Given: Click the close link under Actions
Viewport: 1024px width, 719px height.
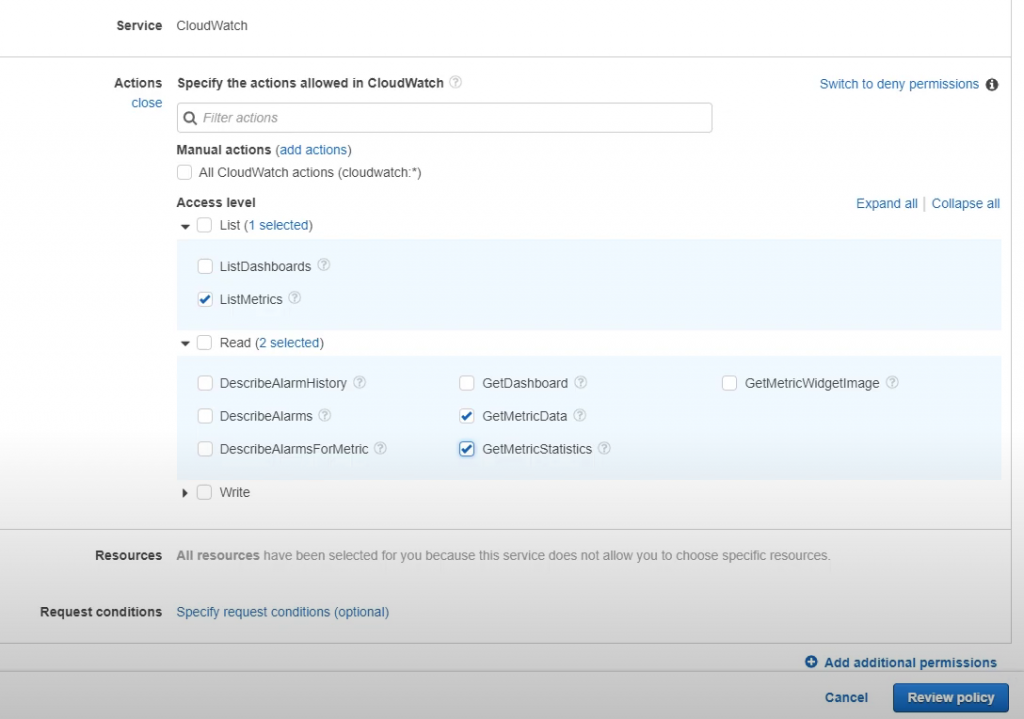Looking at the screenshot, I should [146, 103].
